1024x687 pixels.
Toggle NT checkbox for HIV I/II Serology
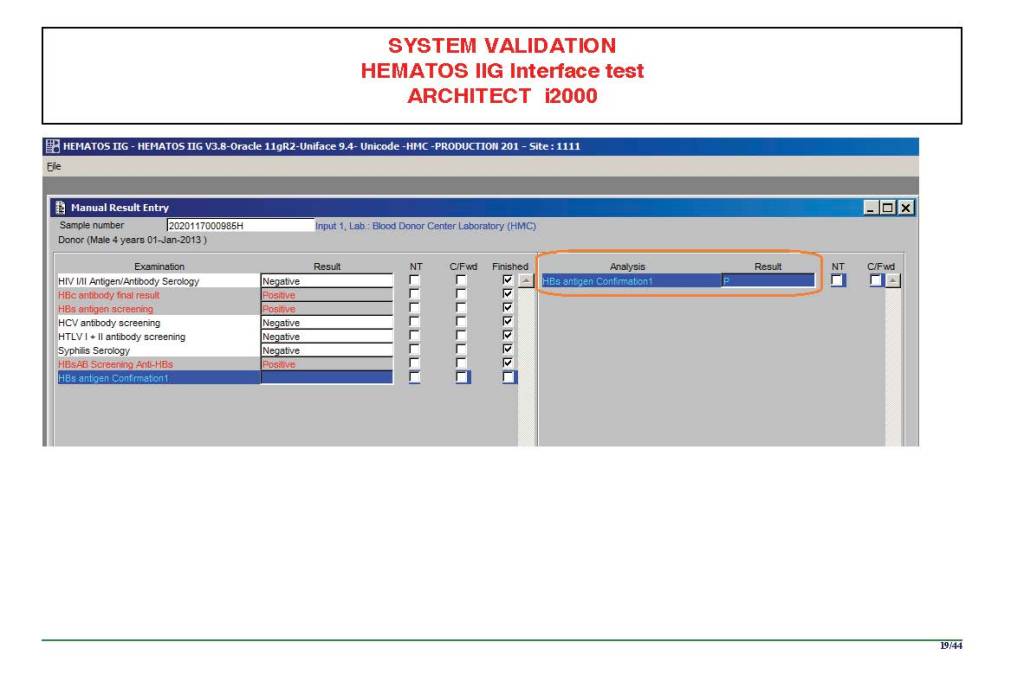tap(415, 282)
